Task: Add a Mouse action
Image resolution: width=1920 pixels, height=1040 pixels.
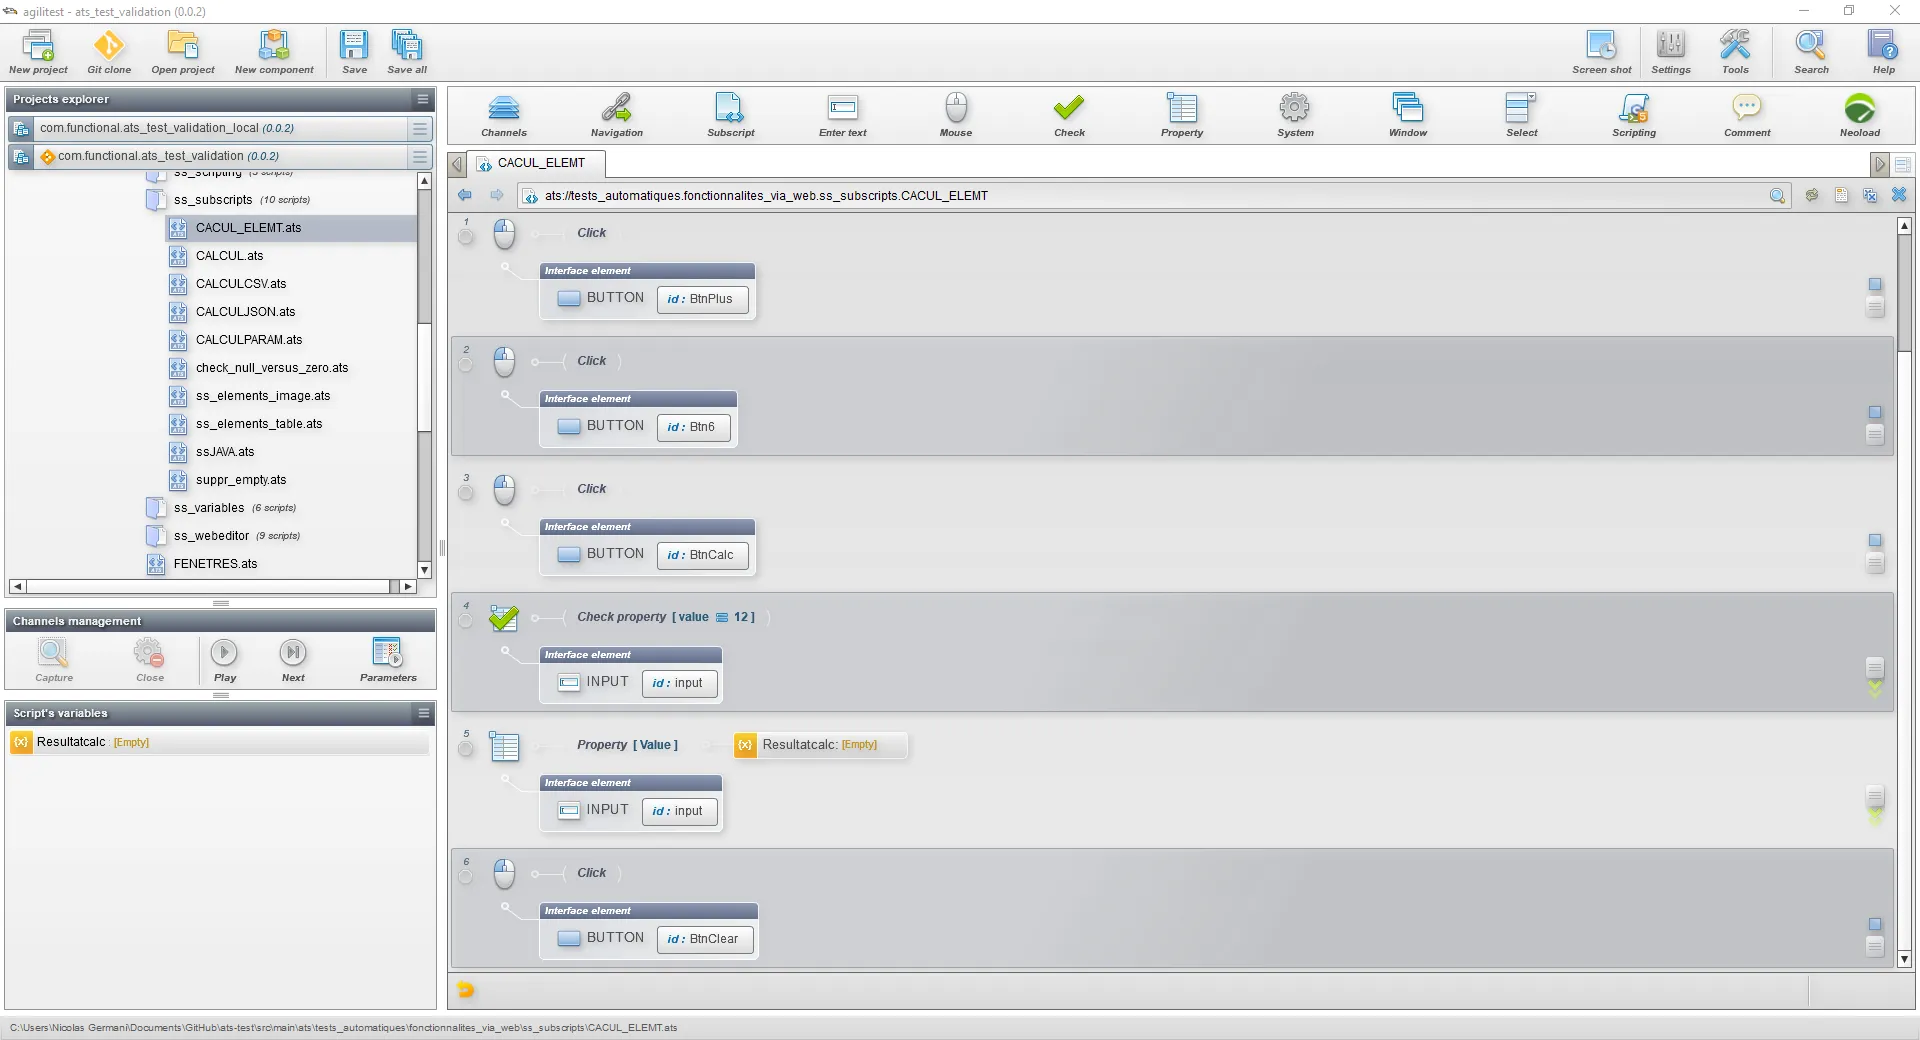Action: click(956, 115)
